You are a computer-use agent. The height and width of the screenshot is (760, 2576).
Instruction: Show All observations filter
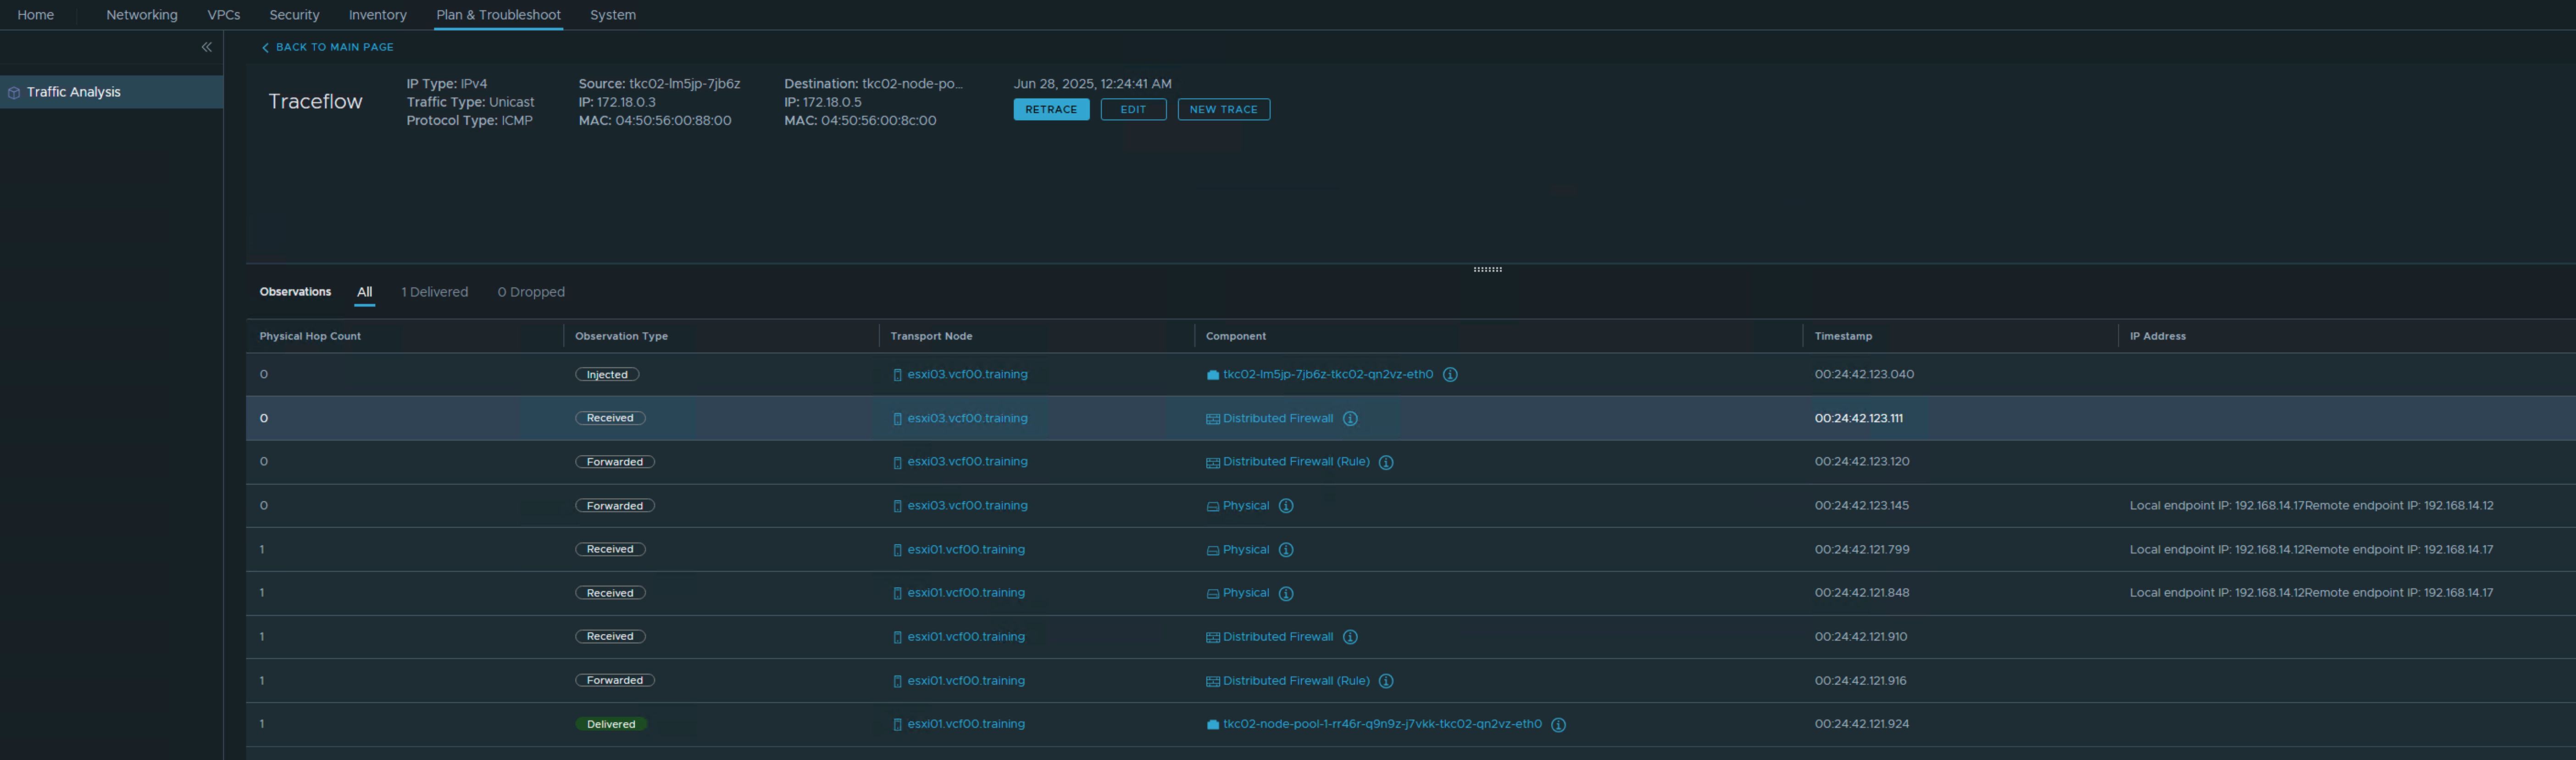coord(365,292)
